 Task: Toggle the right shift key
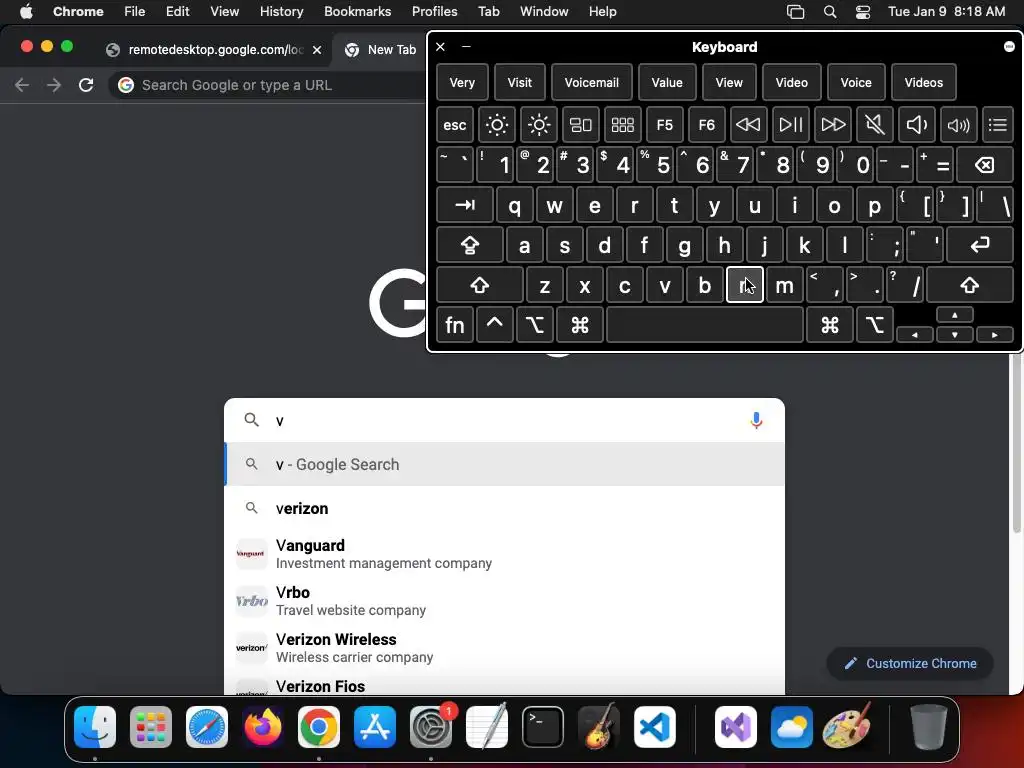pyautogui.click(x=970, y=285)
